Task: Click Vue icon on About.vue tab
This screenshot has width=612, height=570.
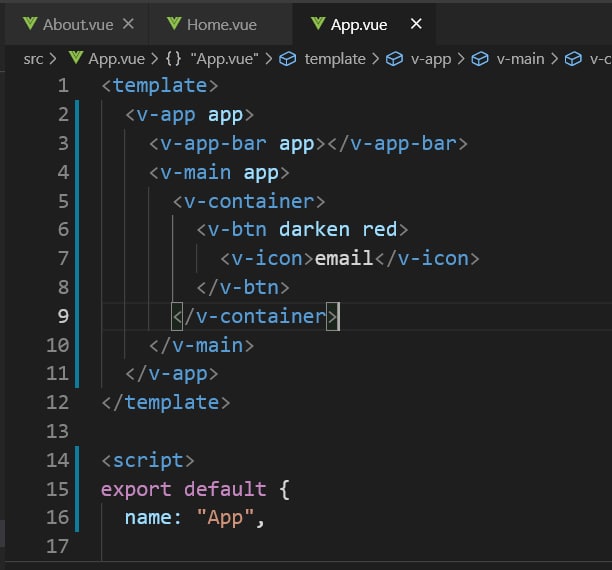Action: (x=30, y=24)
